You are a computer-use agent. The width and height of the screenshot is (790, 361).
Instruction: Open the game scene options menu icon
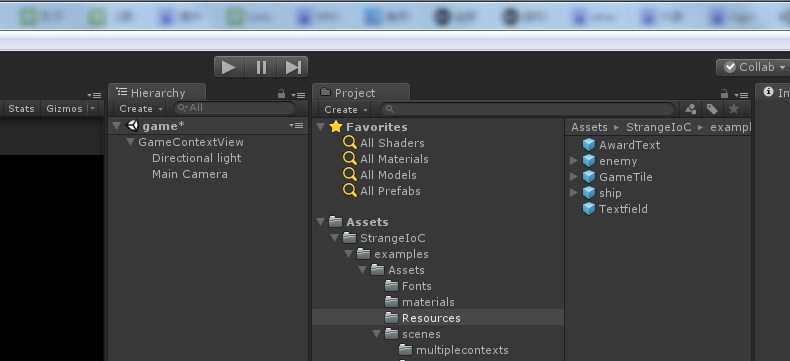pos(297,125)
